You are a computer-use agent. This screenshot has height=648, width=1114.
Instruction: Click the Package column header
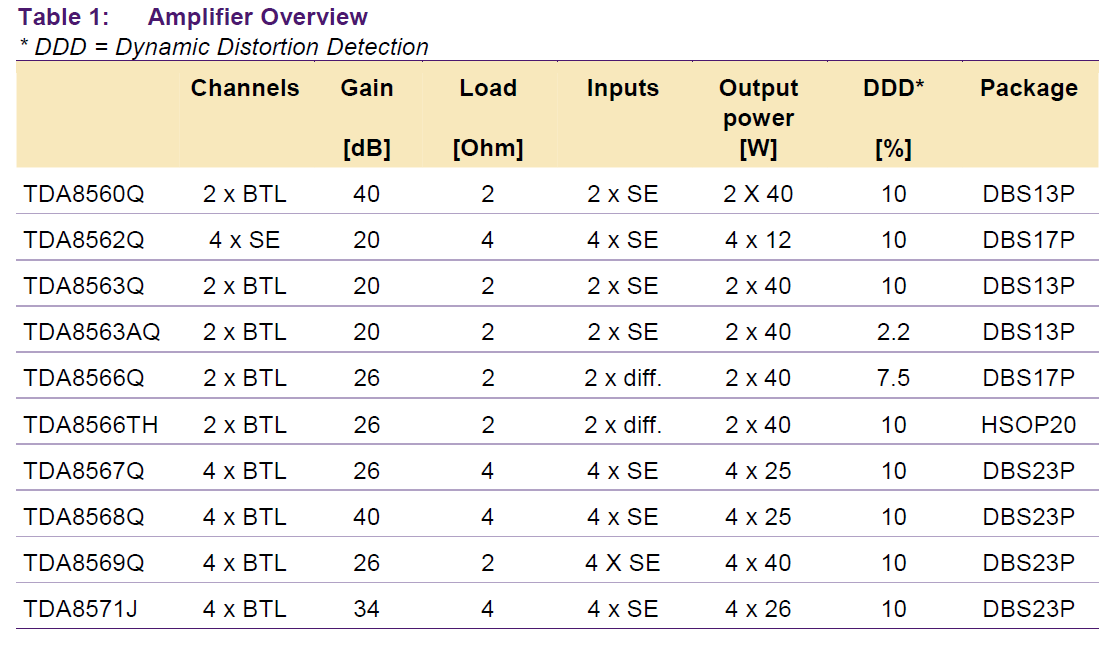[x=1029, y=88]
